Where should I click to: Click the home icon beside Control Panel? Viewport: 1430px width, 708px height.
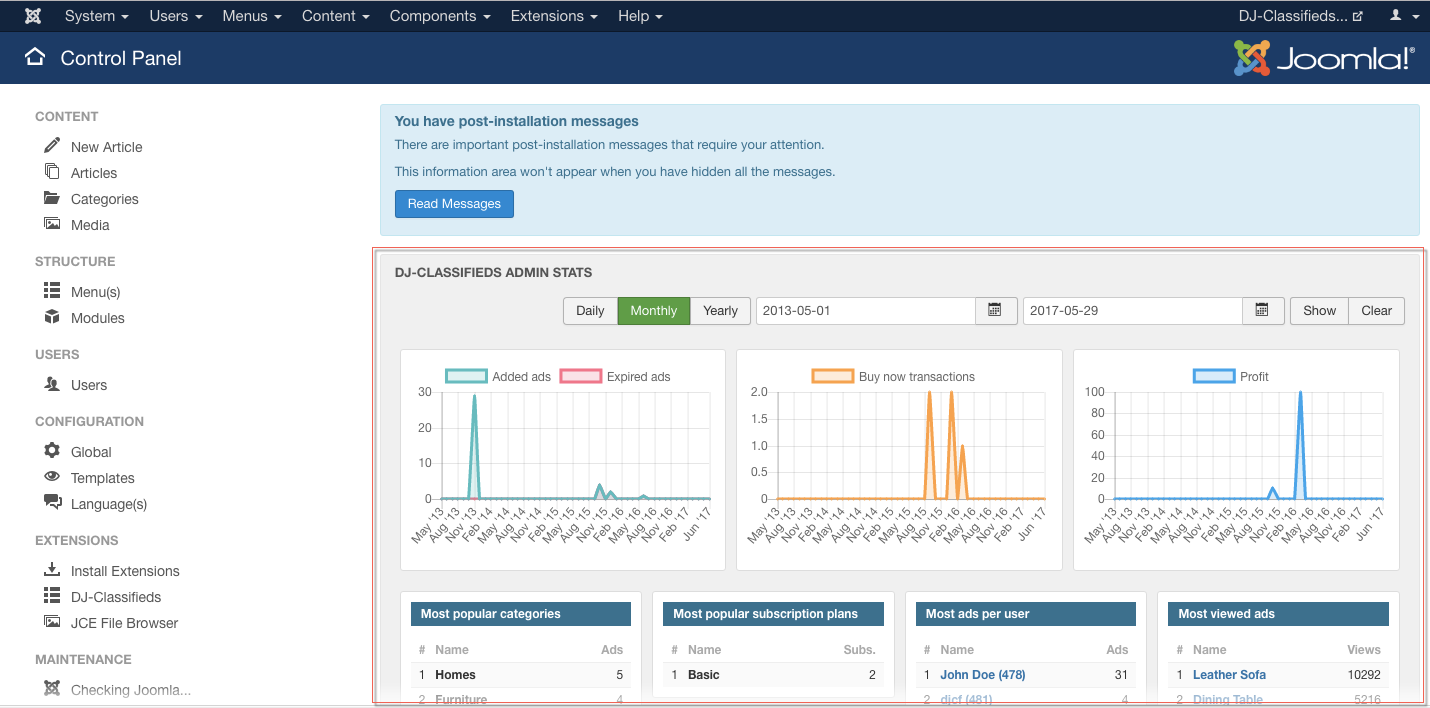[35, 57]
